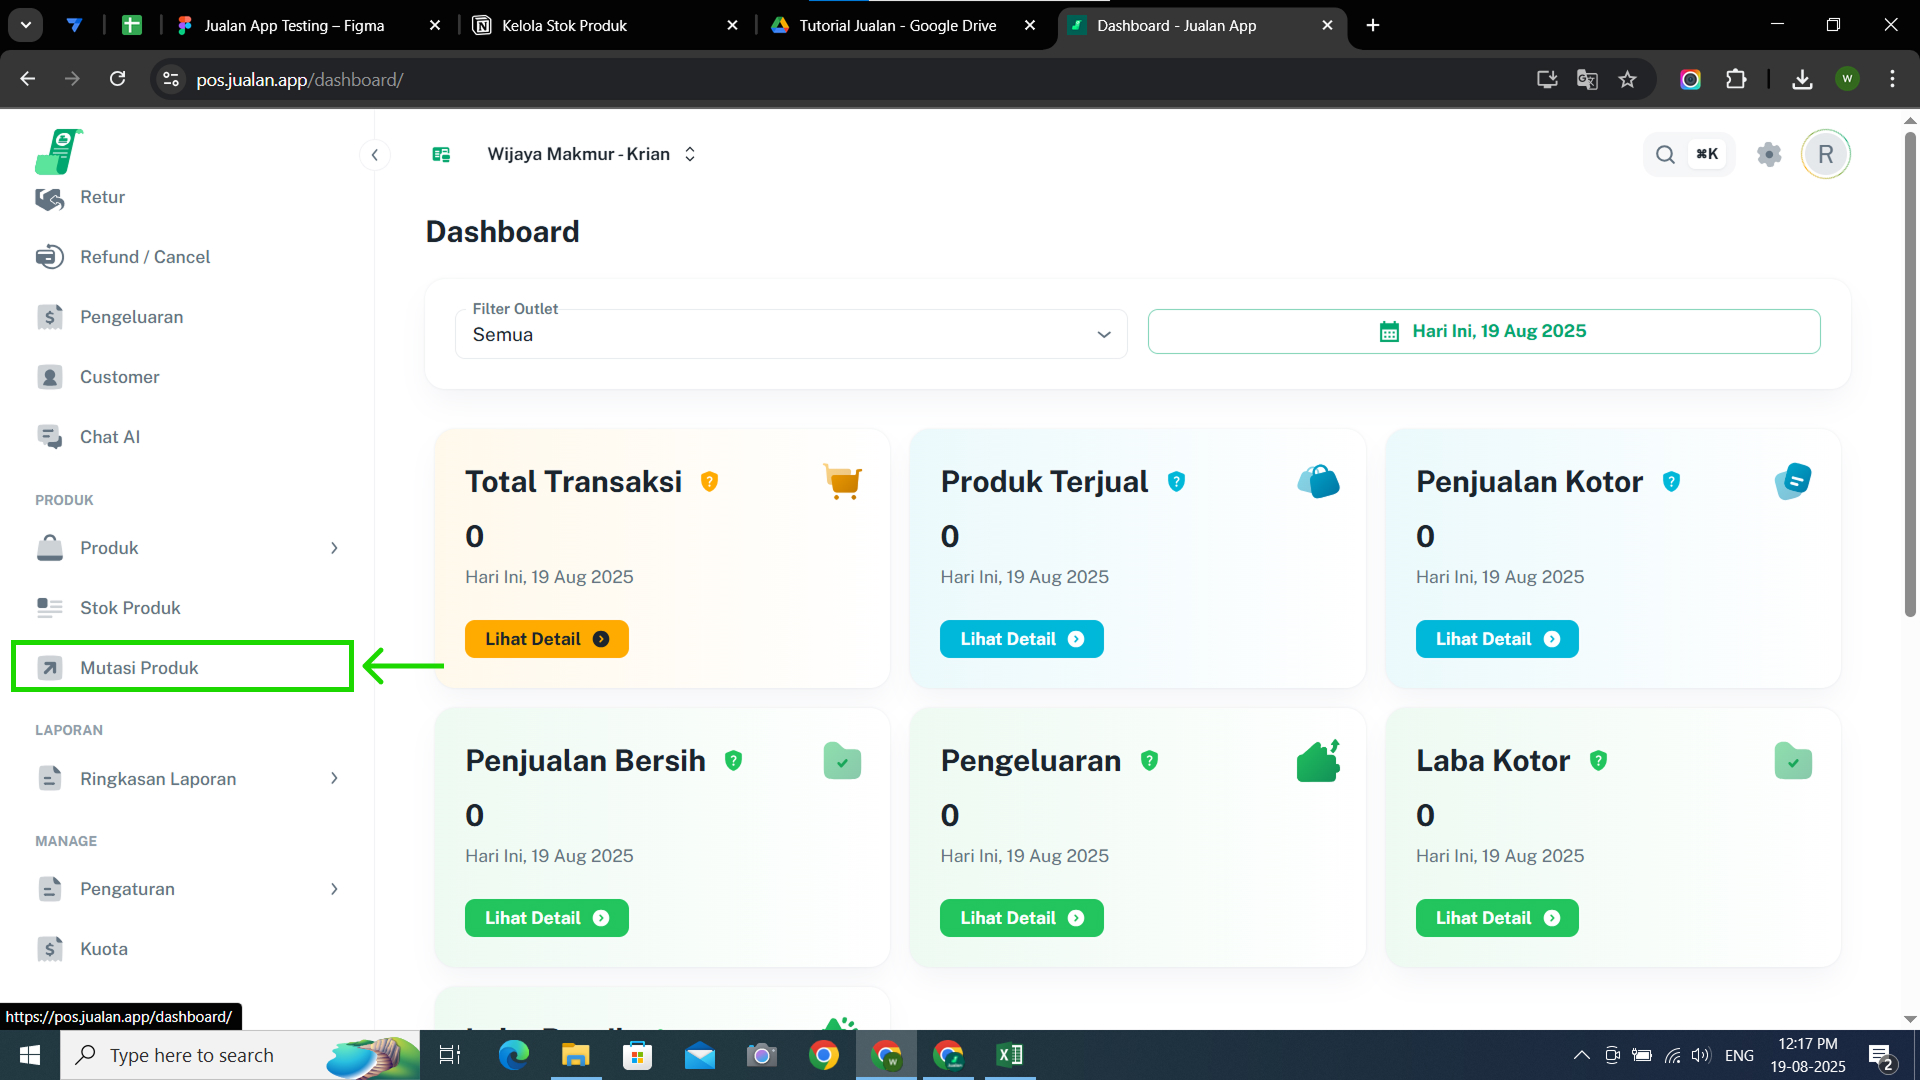The image size is (1920, 1080).
Task: Collapse the sidebar with the chevron button
Action: coord(374,154)
